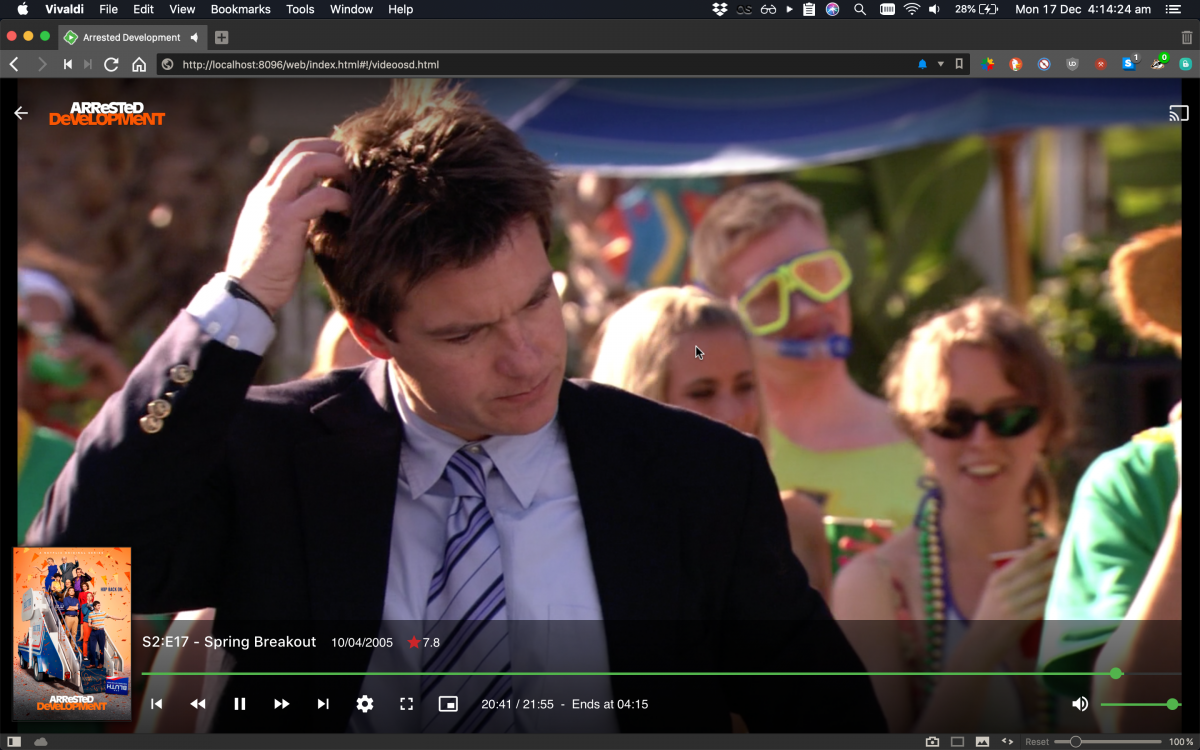This screenshot has width=1200, height=750.
Task: Capture page with the camera icon
Action: pyautogui.click(x=932, y=742)
